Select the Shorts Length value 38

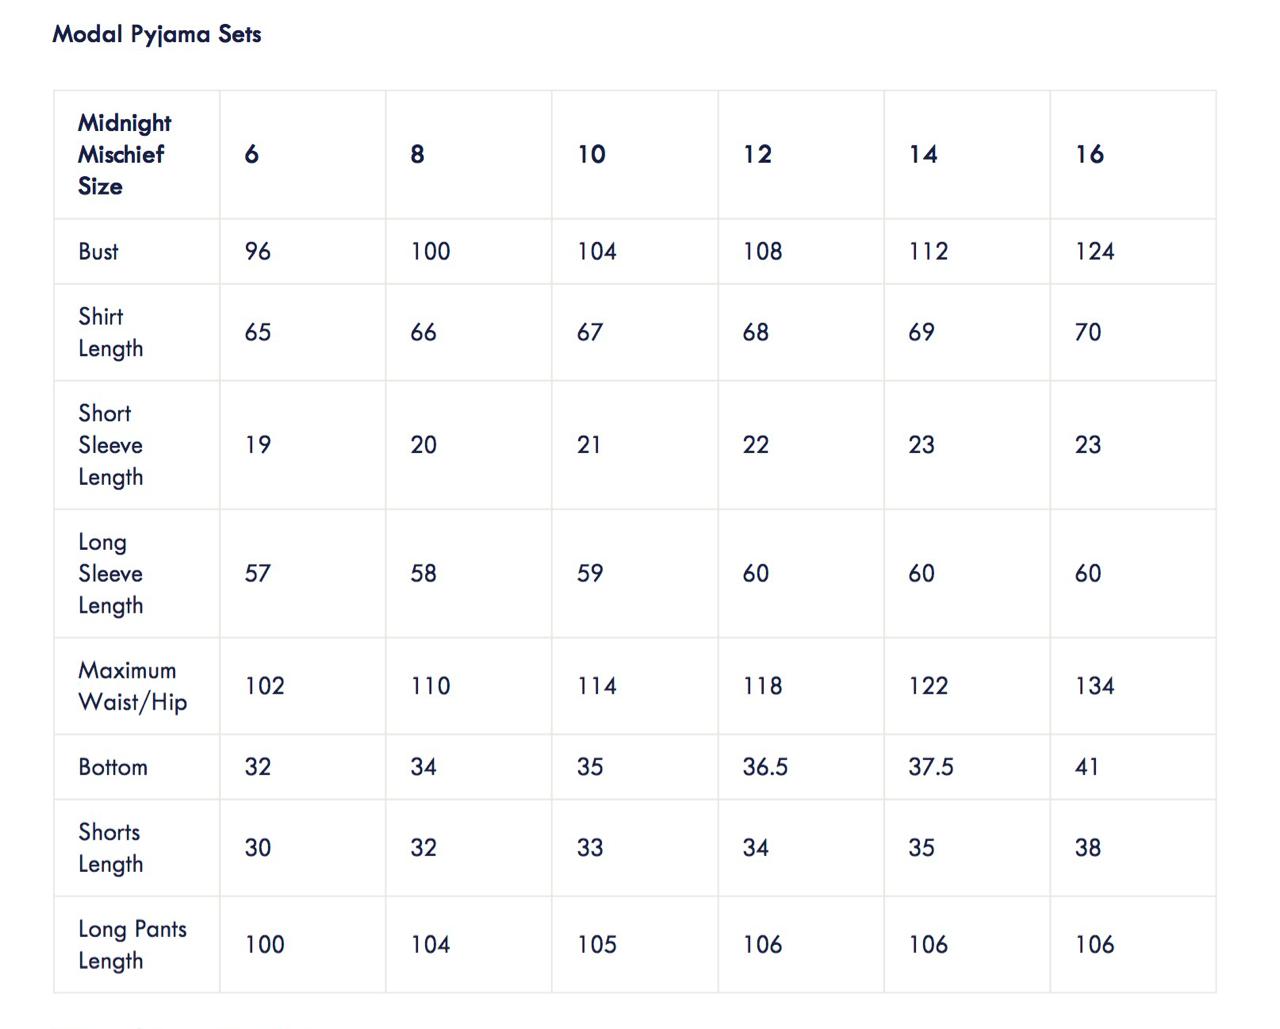(x=1088, y=848)
